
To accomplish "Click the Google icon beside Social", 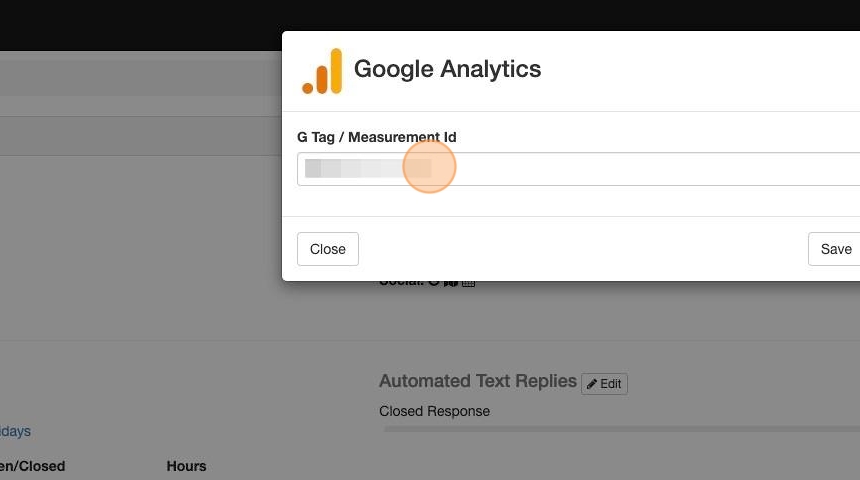I will click(x=434, y=283).
